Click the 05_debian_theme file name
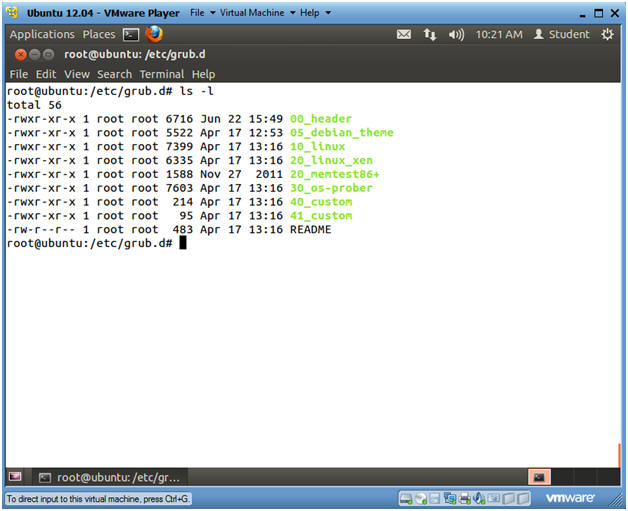This screenshot has height=511, width=628. pos(342,133)
